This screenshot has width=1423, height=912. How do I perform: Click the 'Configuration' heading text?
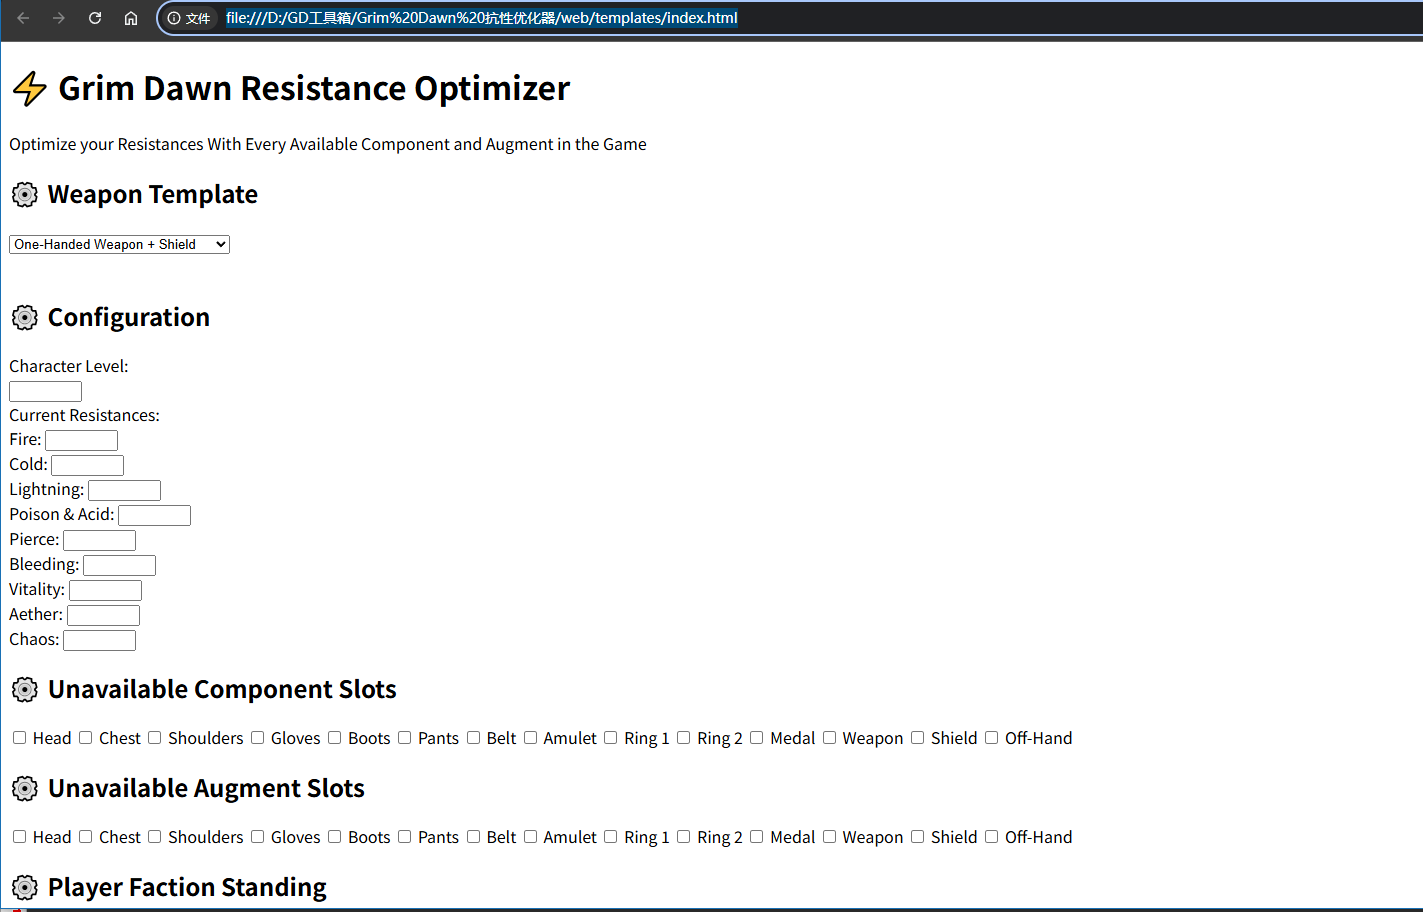(x=129, y=318)
